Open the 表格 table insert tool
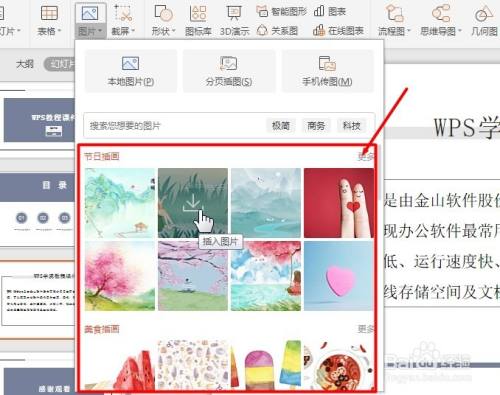The height and width of the screenshot is (395, 500). click(49, 20)
